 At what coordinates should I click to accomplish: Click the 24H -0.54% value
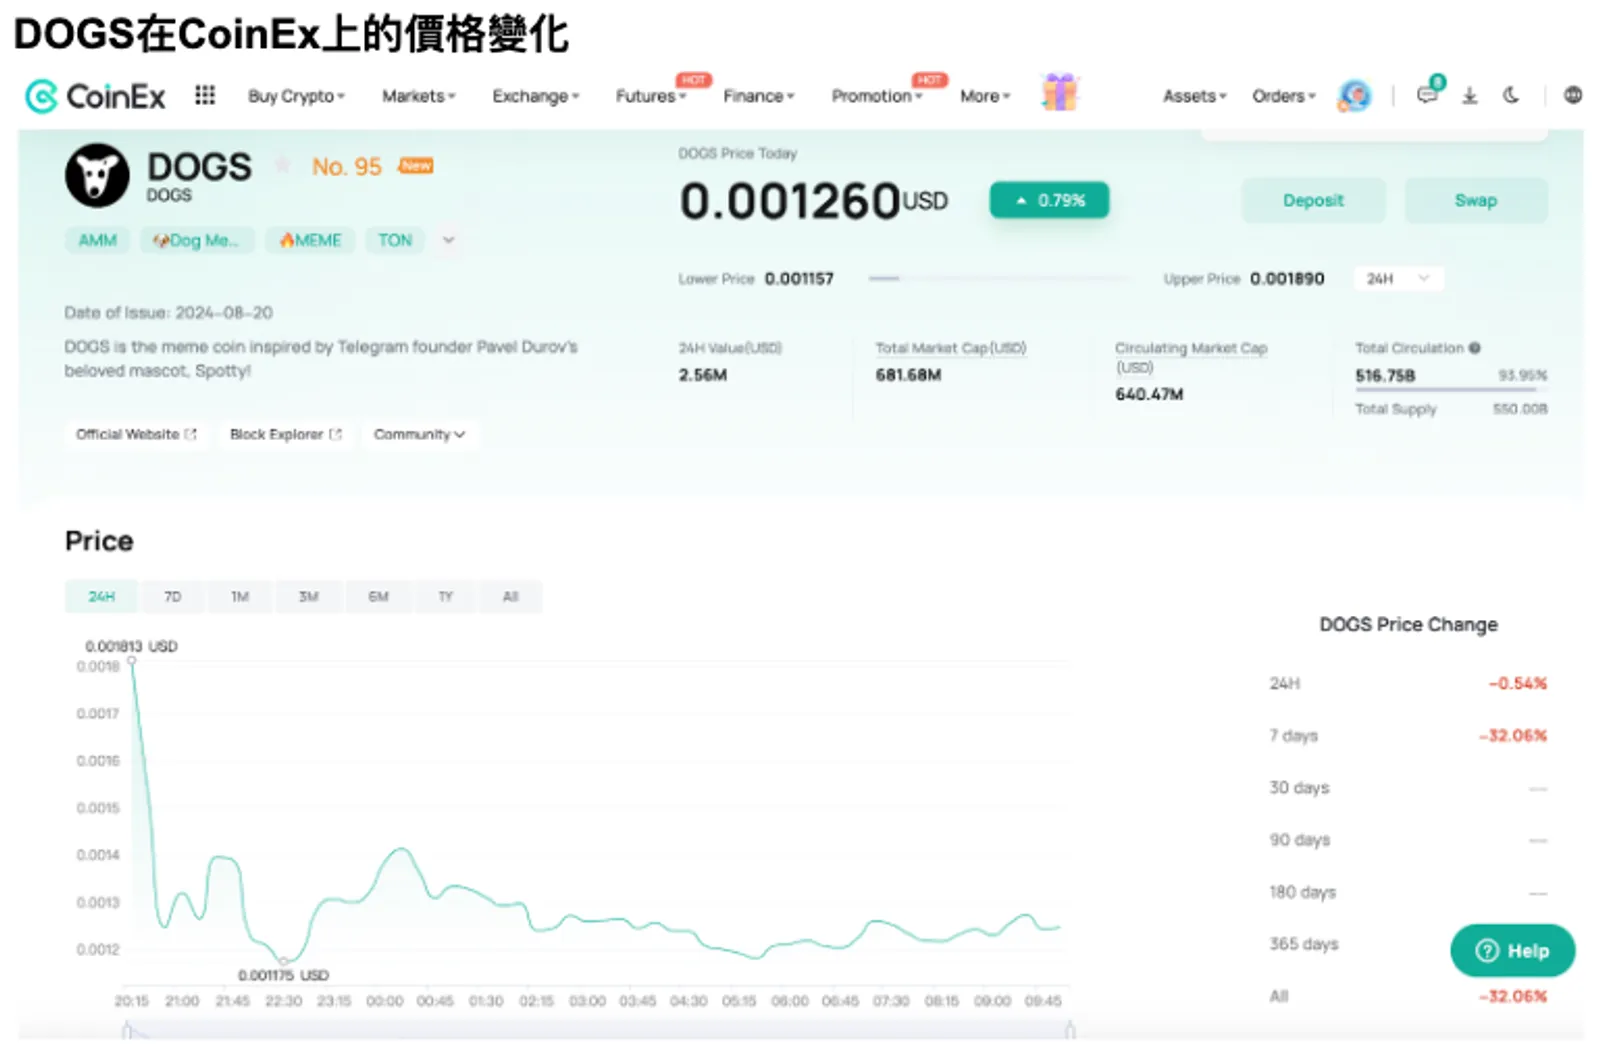(x=1518, y=683)
